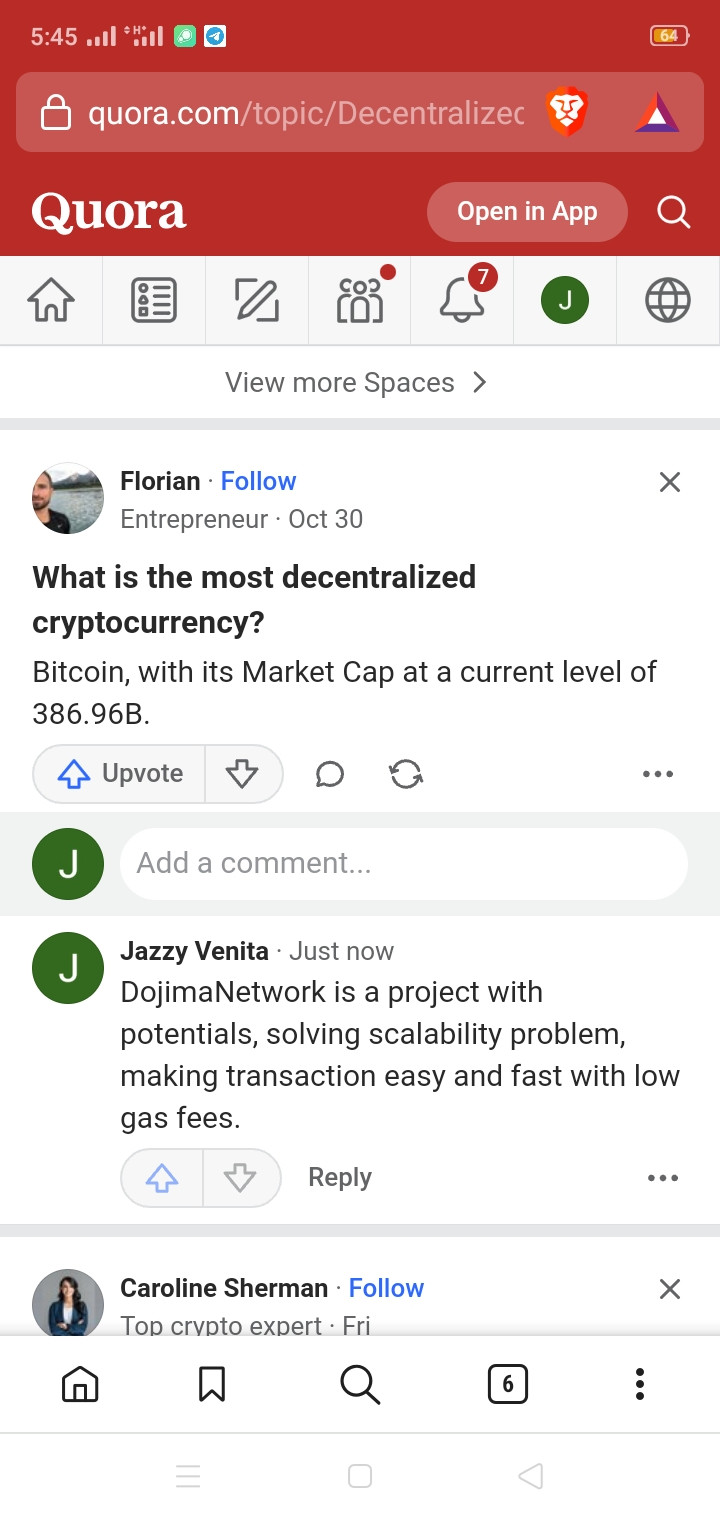Open the Answer (write) tab

click(257, 300)
